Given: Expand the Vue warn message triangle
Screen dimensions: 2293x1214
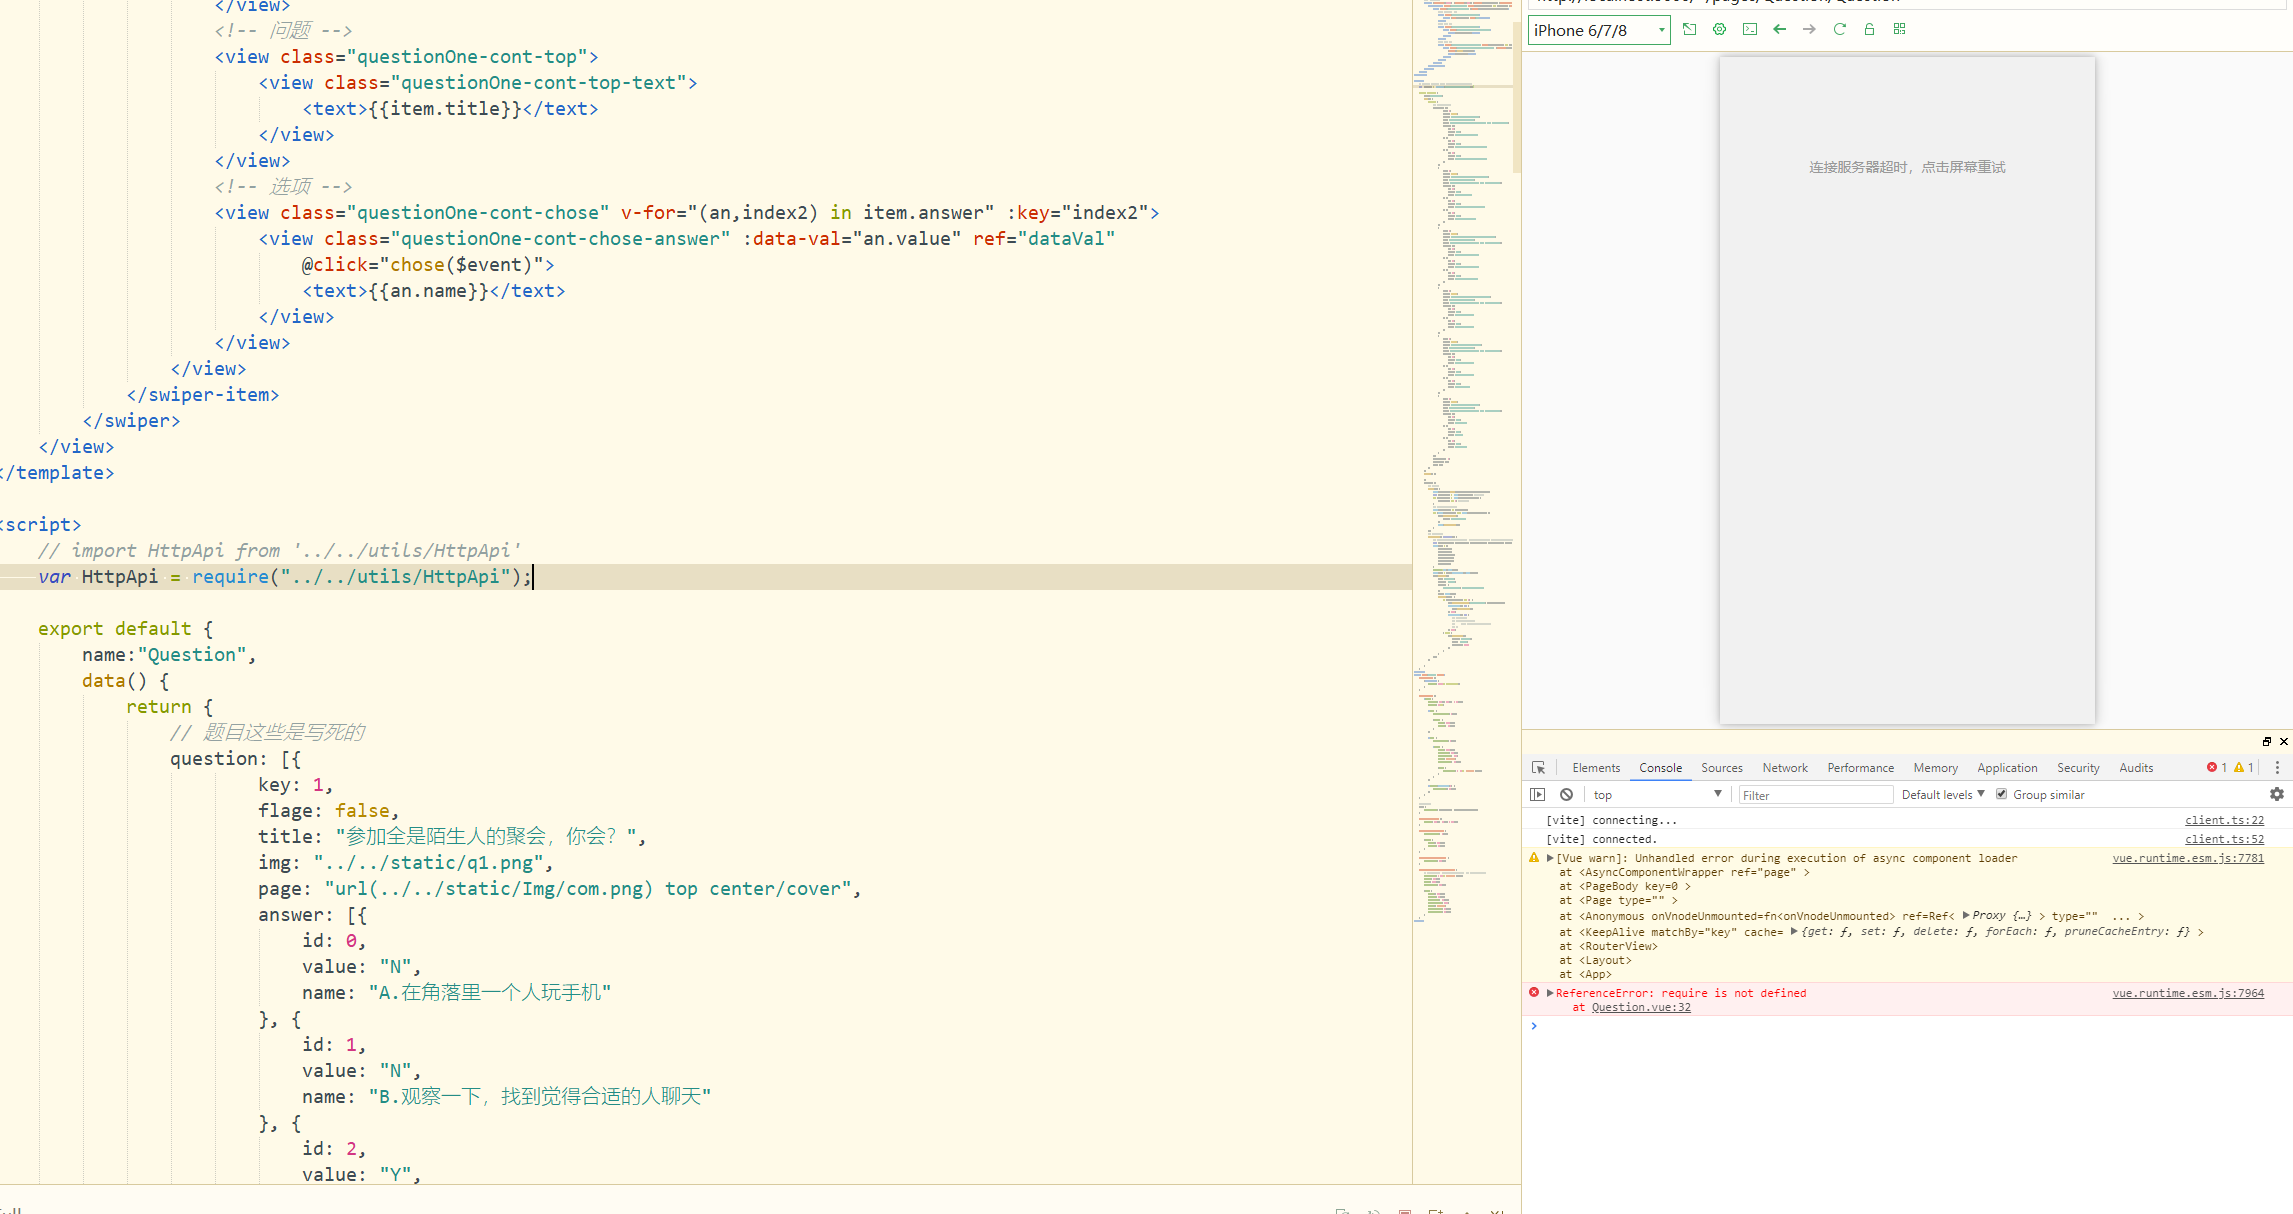Looking at the screenshot, I should pos(1550,858).
